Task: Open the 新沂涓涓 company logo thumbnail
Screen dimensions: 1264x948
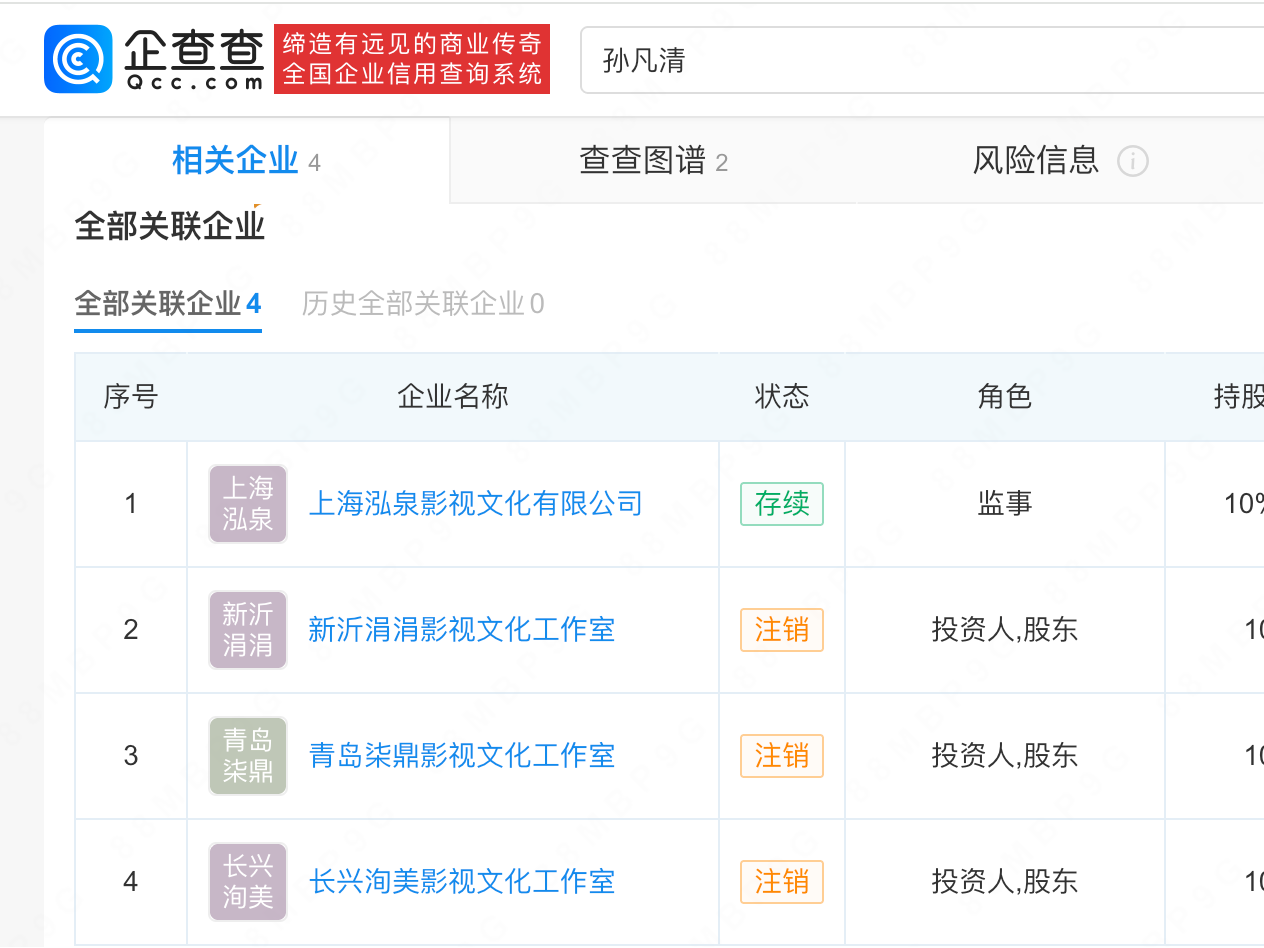Action: click(248, 630)
